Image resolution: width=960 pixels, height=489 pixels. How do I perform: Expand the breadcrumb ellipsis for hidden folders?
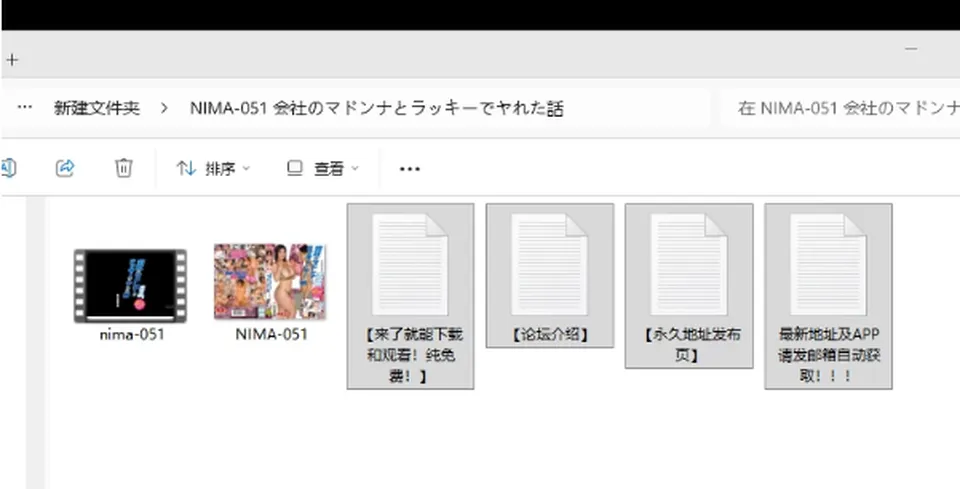tap(24, 108)
